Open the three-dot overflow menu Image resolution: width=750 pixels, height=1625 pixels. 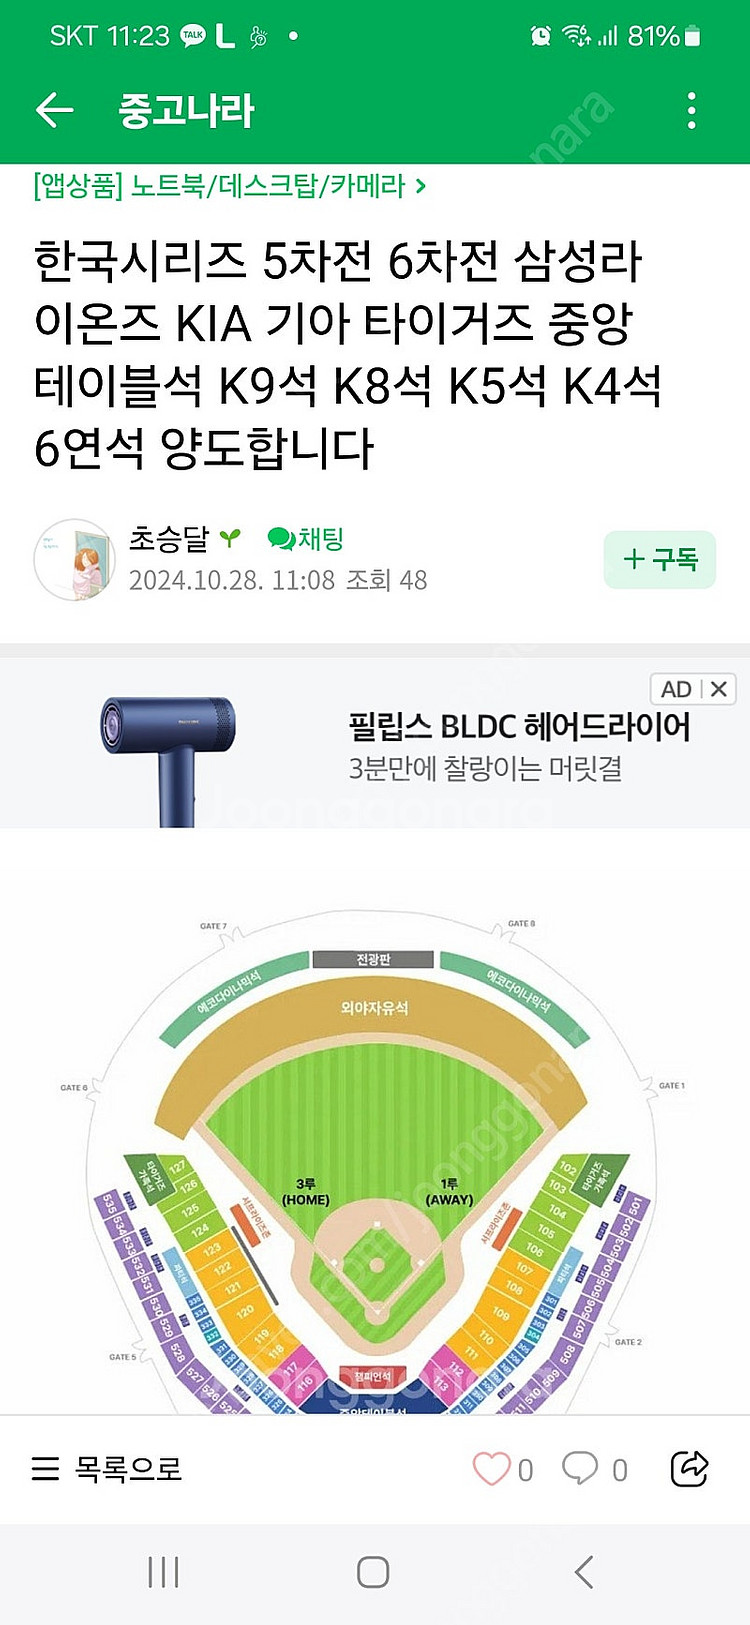pos(691,110)
